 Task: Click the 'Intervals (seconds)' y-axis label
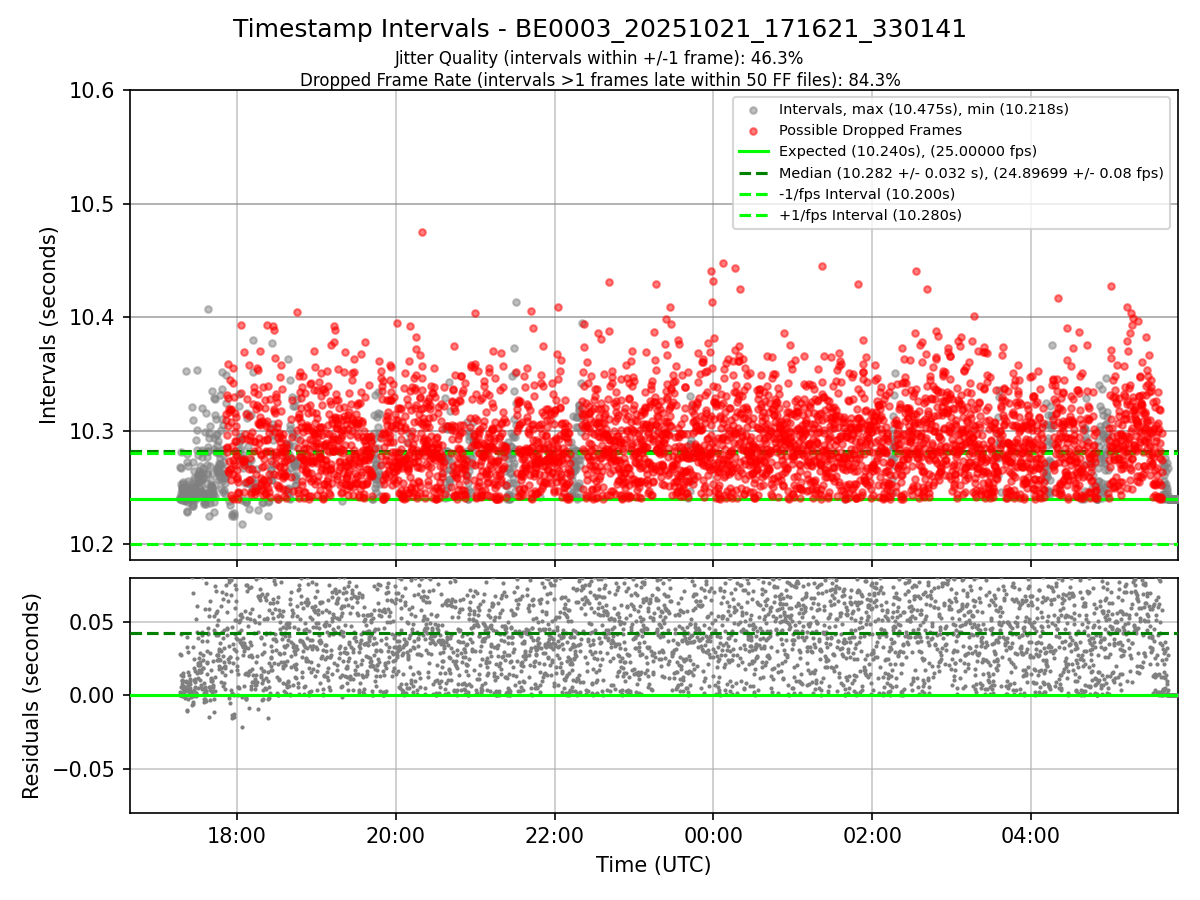[x=49, y=325]
